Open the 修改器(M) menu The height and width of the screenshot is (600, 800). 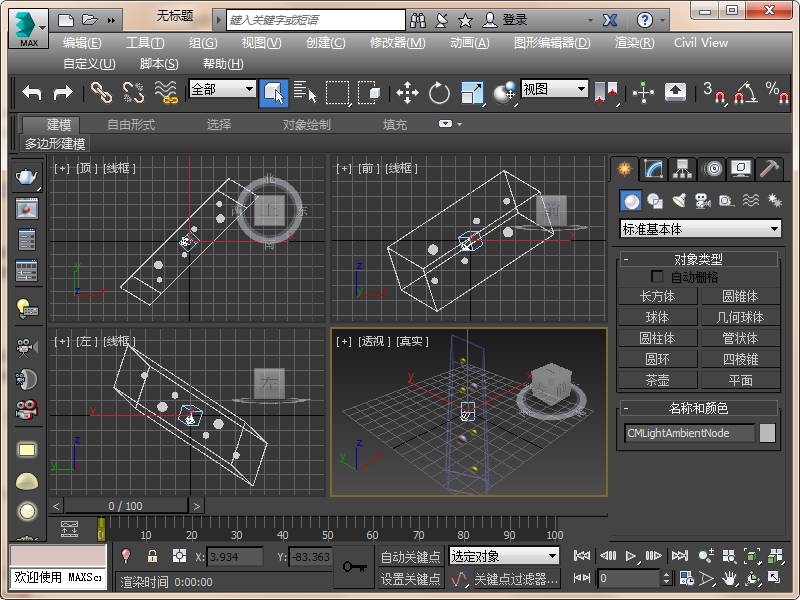coord(397,43)
